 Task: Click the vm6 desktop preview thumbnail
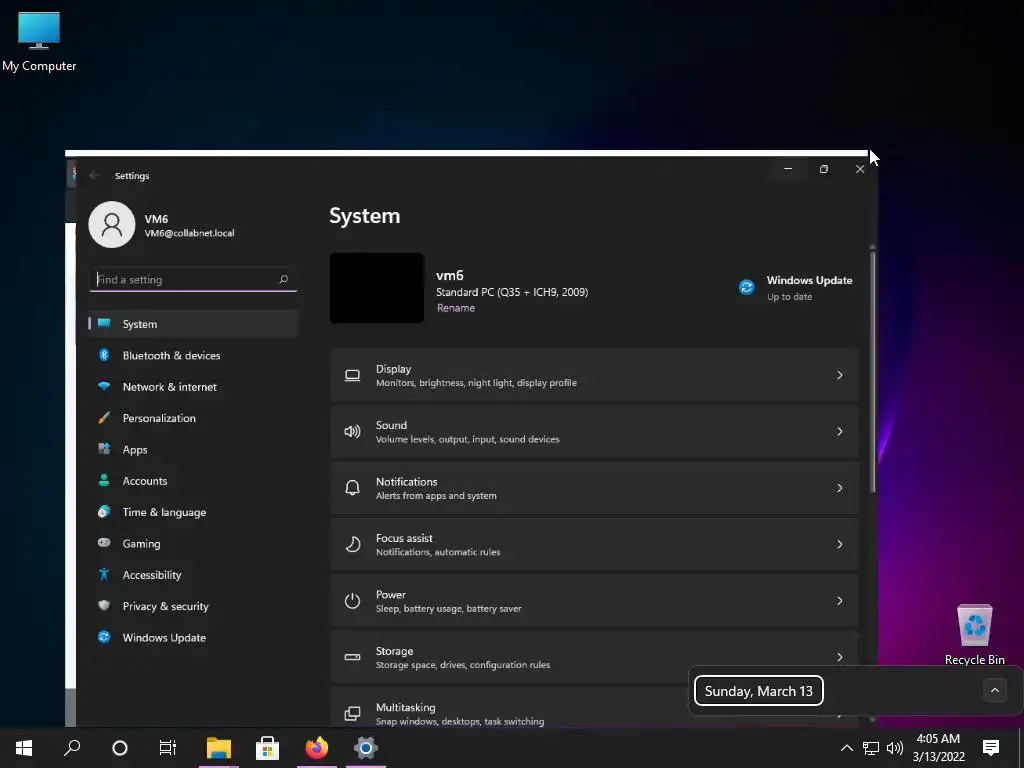coord(377,288)
